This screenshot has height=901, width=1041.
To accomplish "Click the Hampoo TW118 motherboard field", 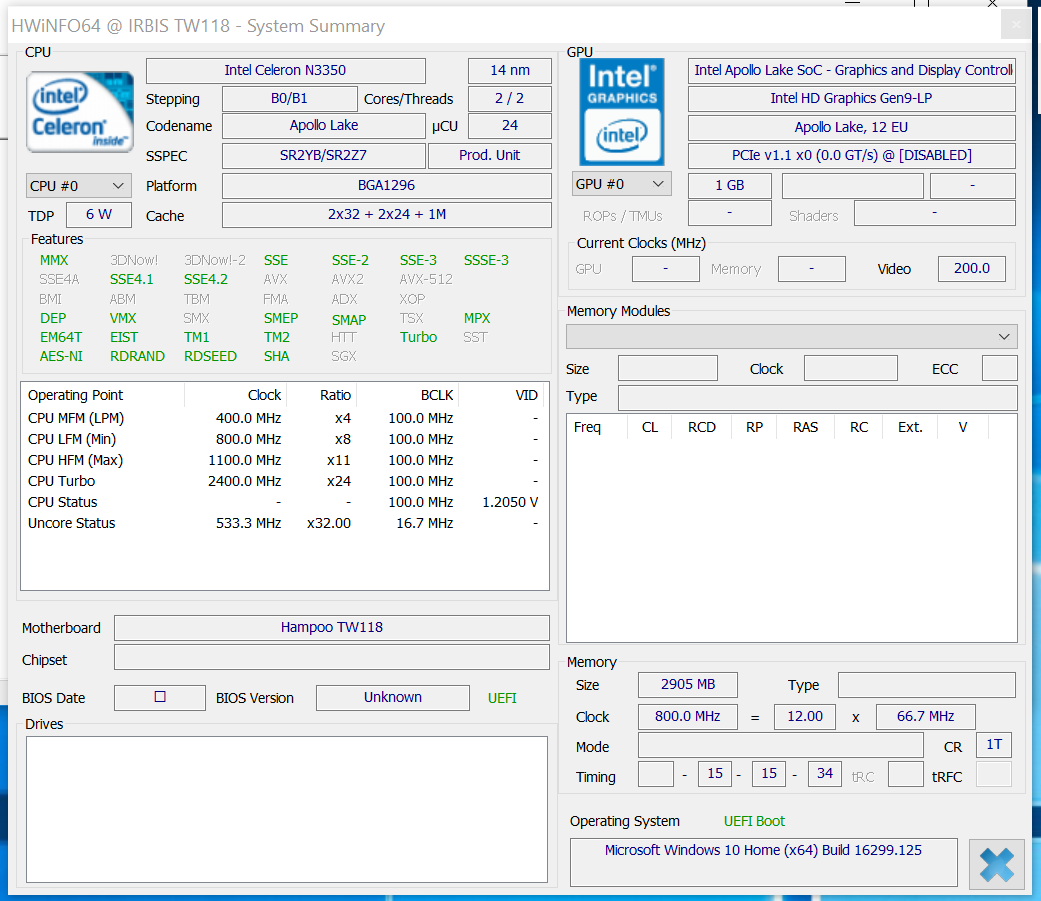I will (332, 627).
